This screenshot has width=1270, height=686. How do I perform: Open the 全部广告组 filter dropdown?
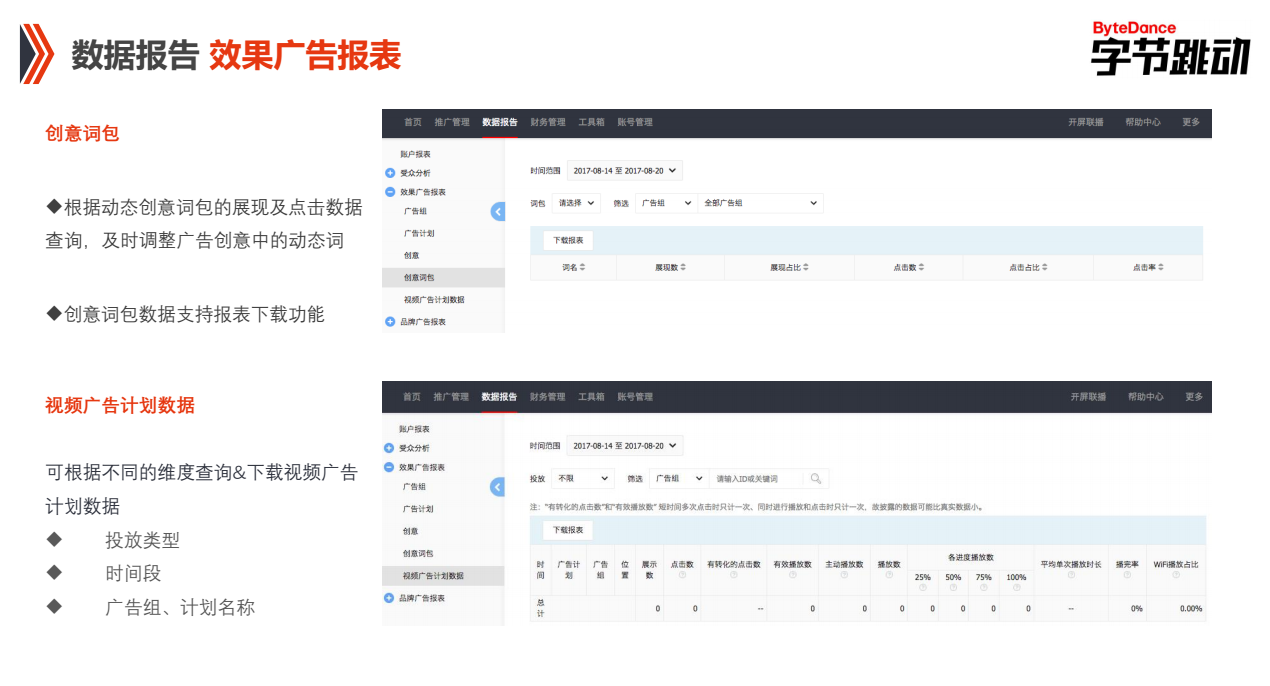pyautogui.click(x=760, y=203)
